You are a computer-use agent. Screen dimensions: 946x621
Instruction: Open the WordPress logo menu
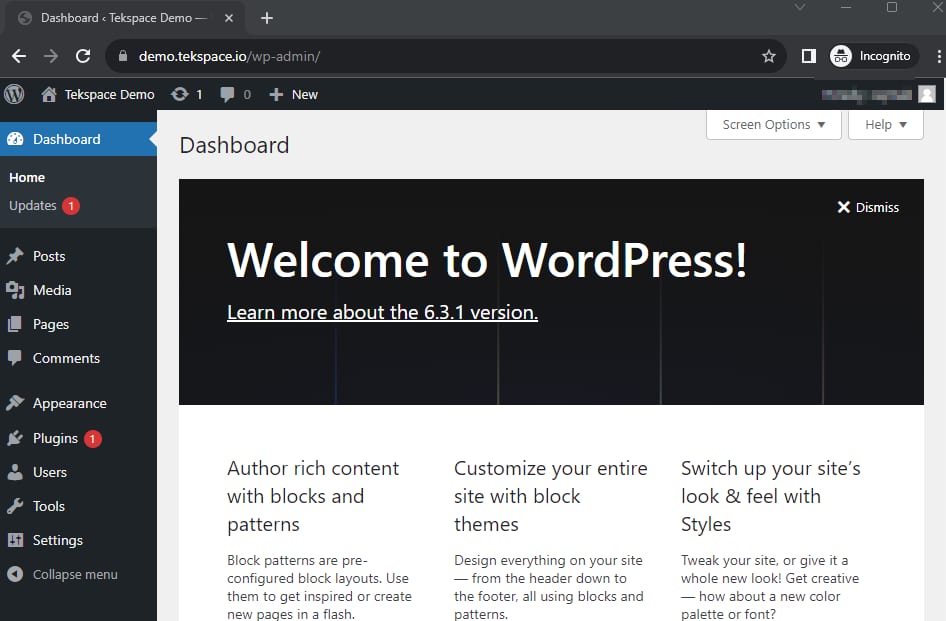14,94
